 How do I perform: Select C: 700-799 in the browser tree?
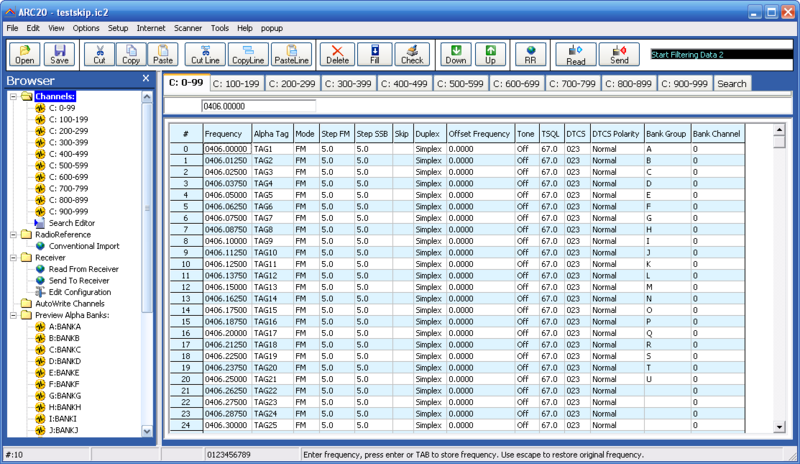tap(68, 189)
